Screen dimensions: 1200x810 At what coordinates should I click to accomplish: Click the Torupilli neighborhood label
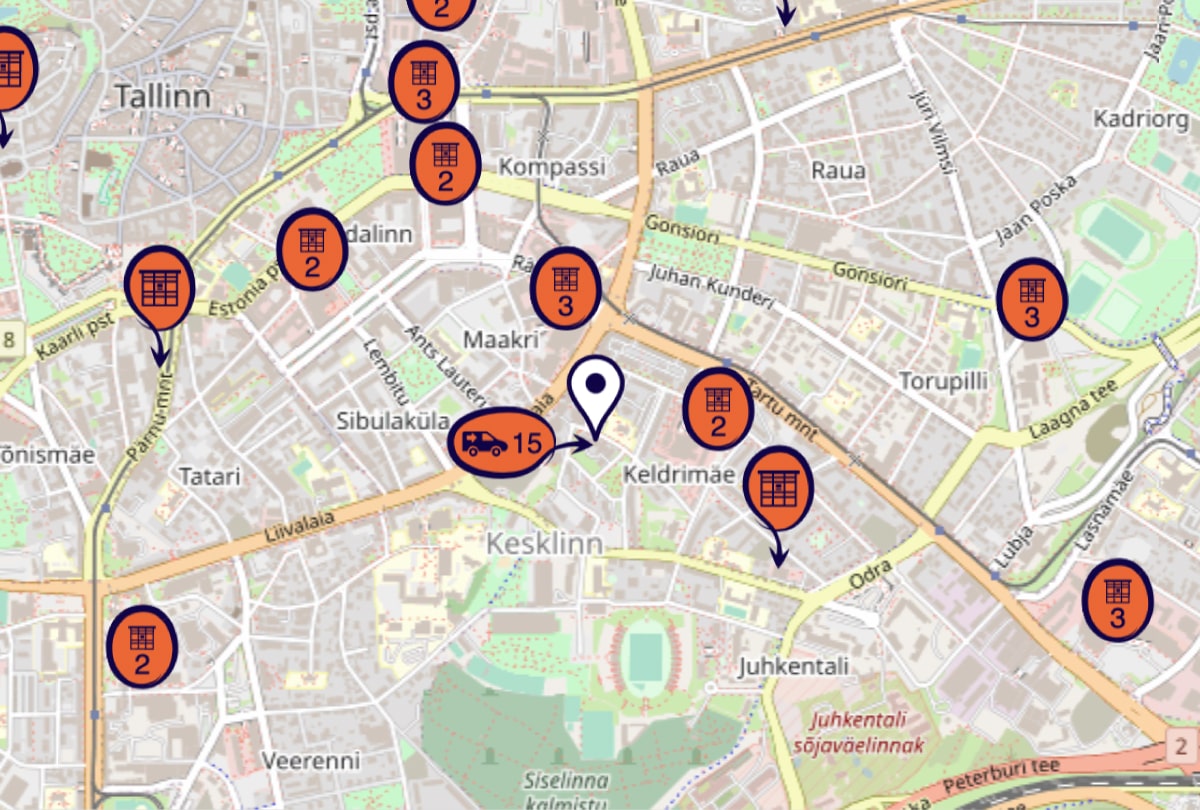943,380
